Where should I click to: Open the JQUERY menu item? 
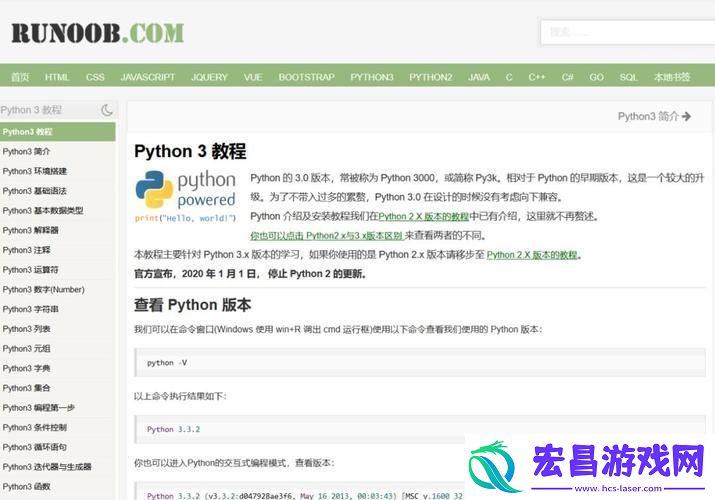click(209, 77)
